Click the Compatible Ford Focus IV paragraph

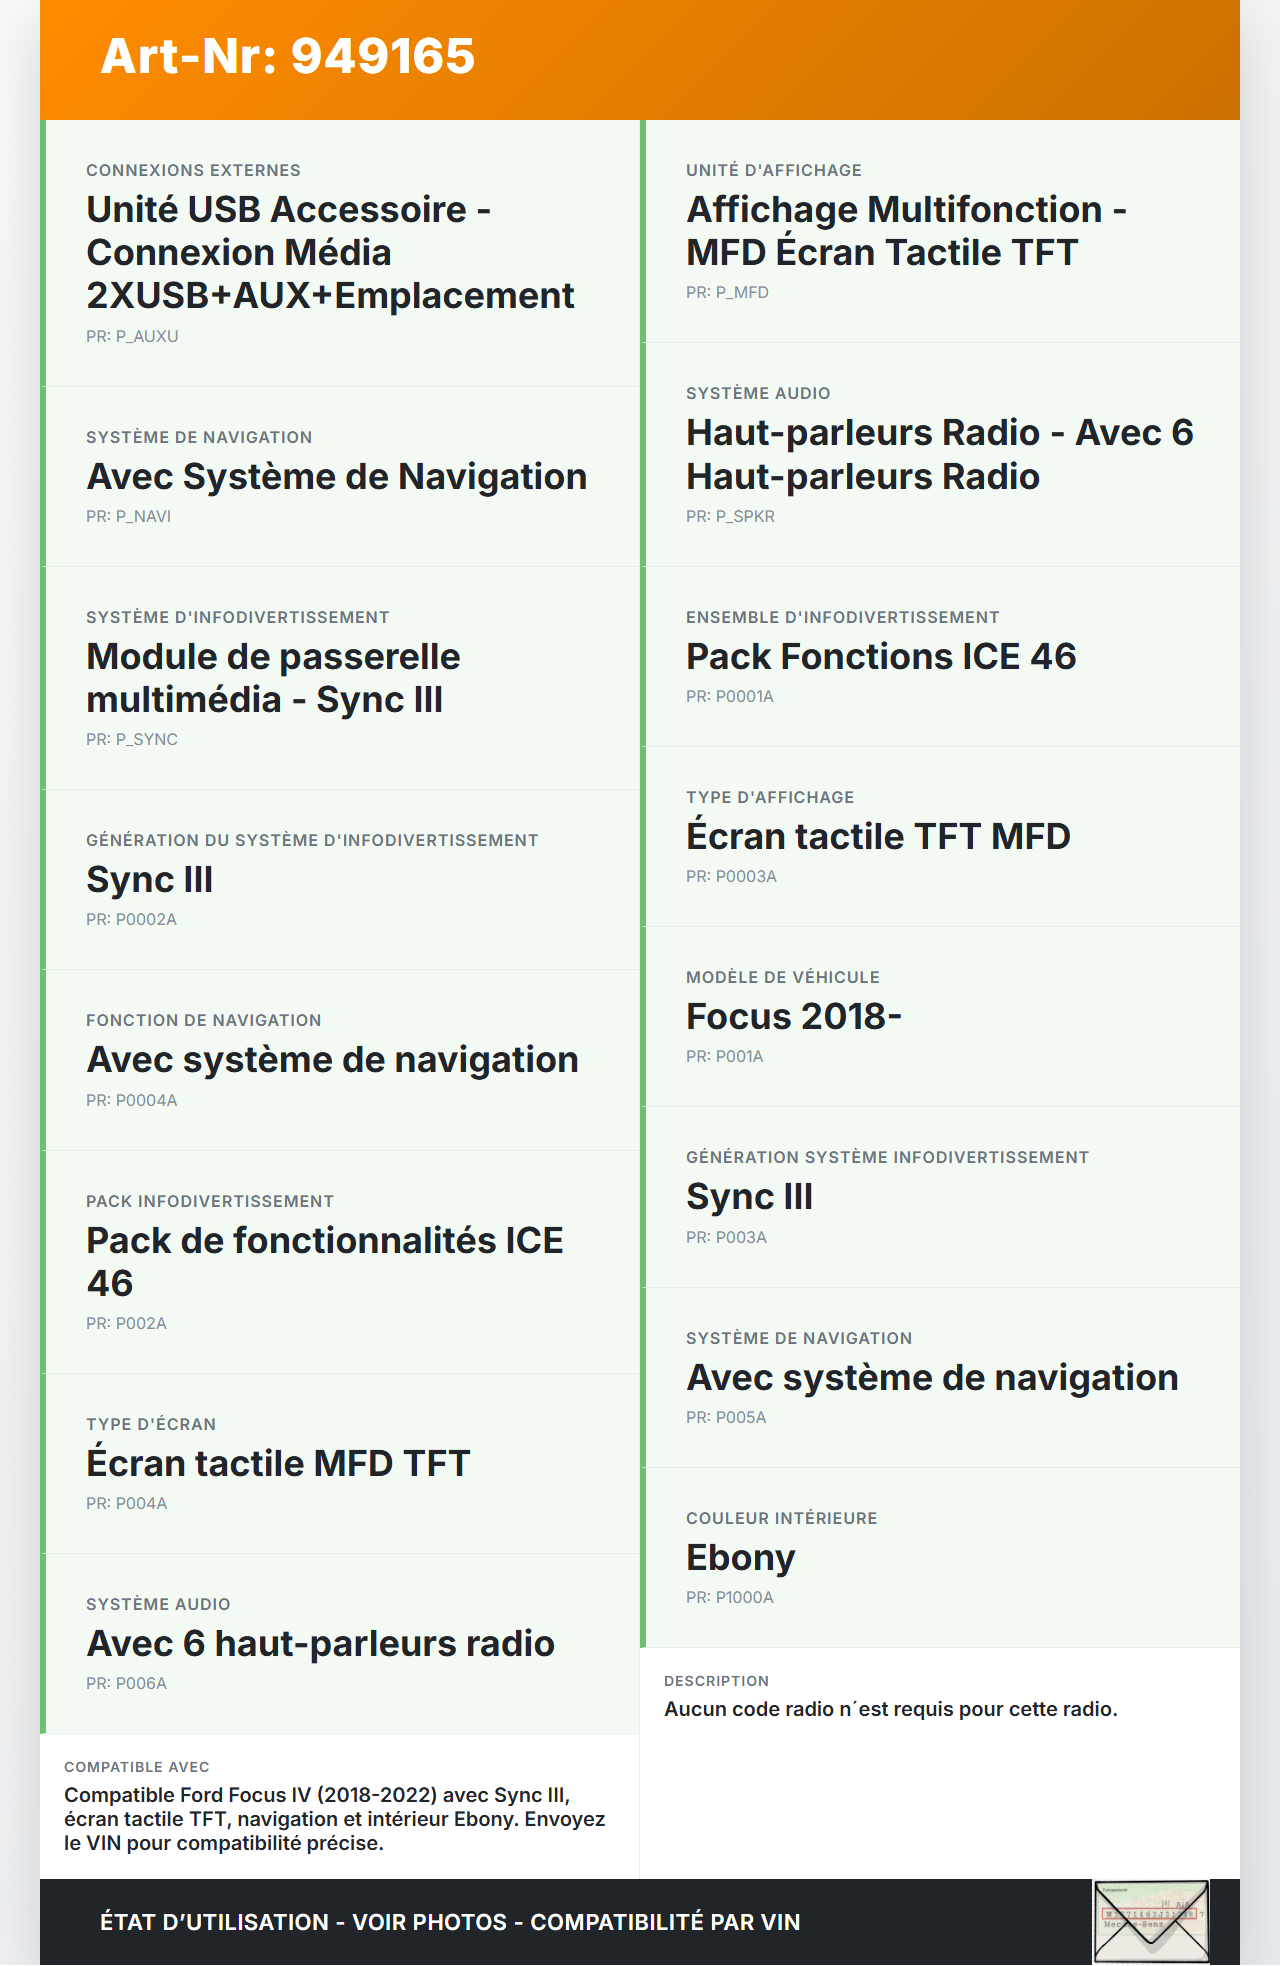[x=335, y=1819]
